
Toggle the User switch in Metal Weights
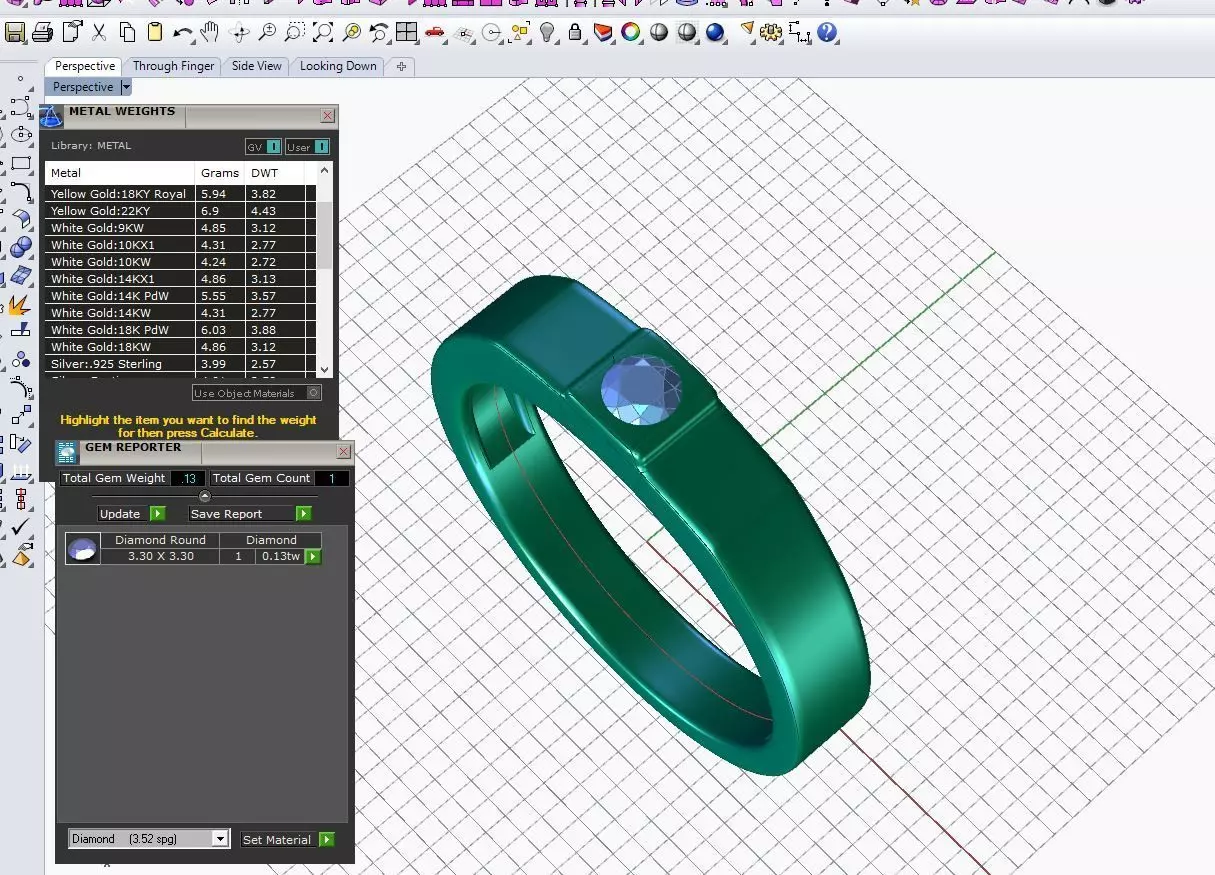pyautogui.click(x=307, y=147)
